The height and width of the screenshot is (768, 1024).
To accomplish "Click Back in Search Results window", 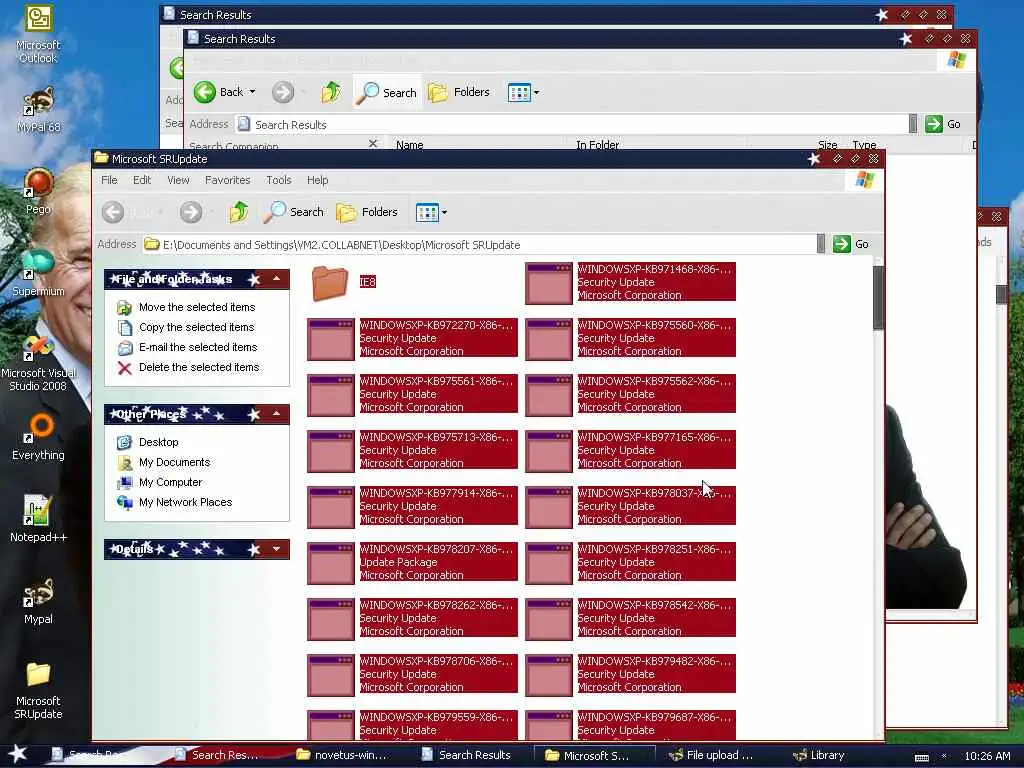I will (x=219, y=92).
